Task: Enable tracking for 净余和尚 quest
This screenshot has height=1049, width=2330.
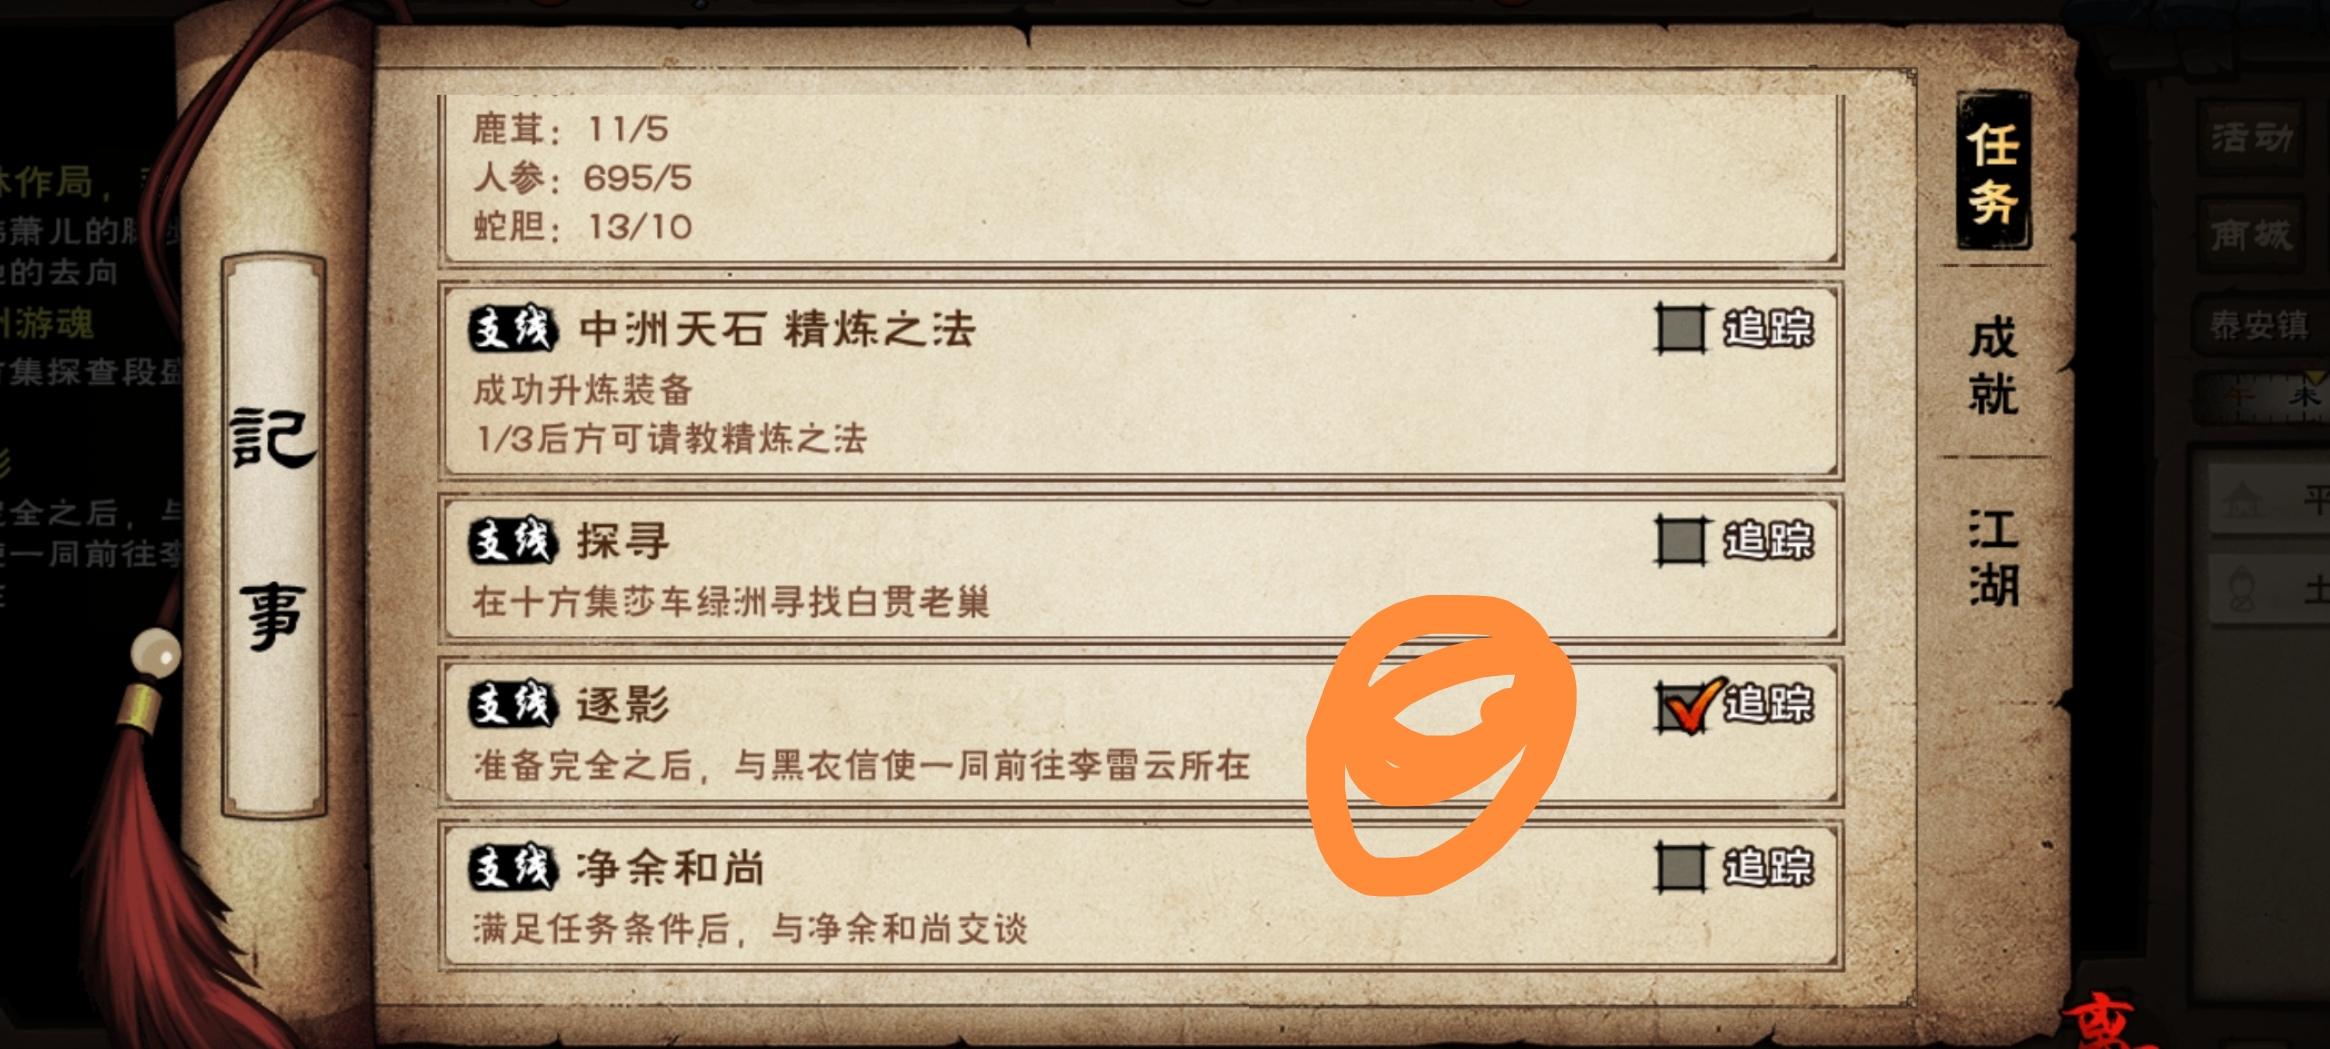Action: pyautogui.click(x=1681, y=867)
